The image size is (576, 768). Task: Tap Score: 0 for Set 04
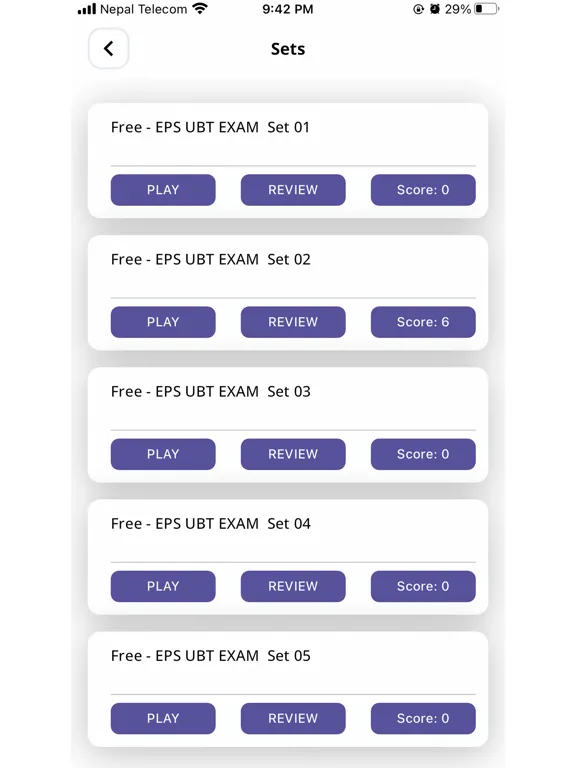(423, 586)
